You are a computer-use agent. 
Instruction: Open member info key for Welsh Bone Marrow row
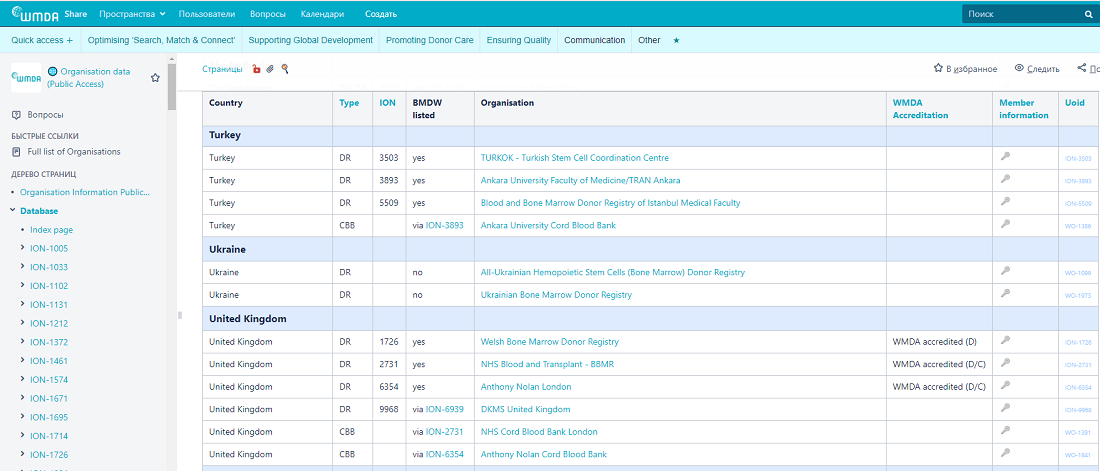pos(1005,340)
